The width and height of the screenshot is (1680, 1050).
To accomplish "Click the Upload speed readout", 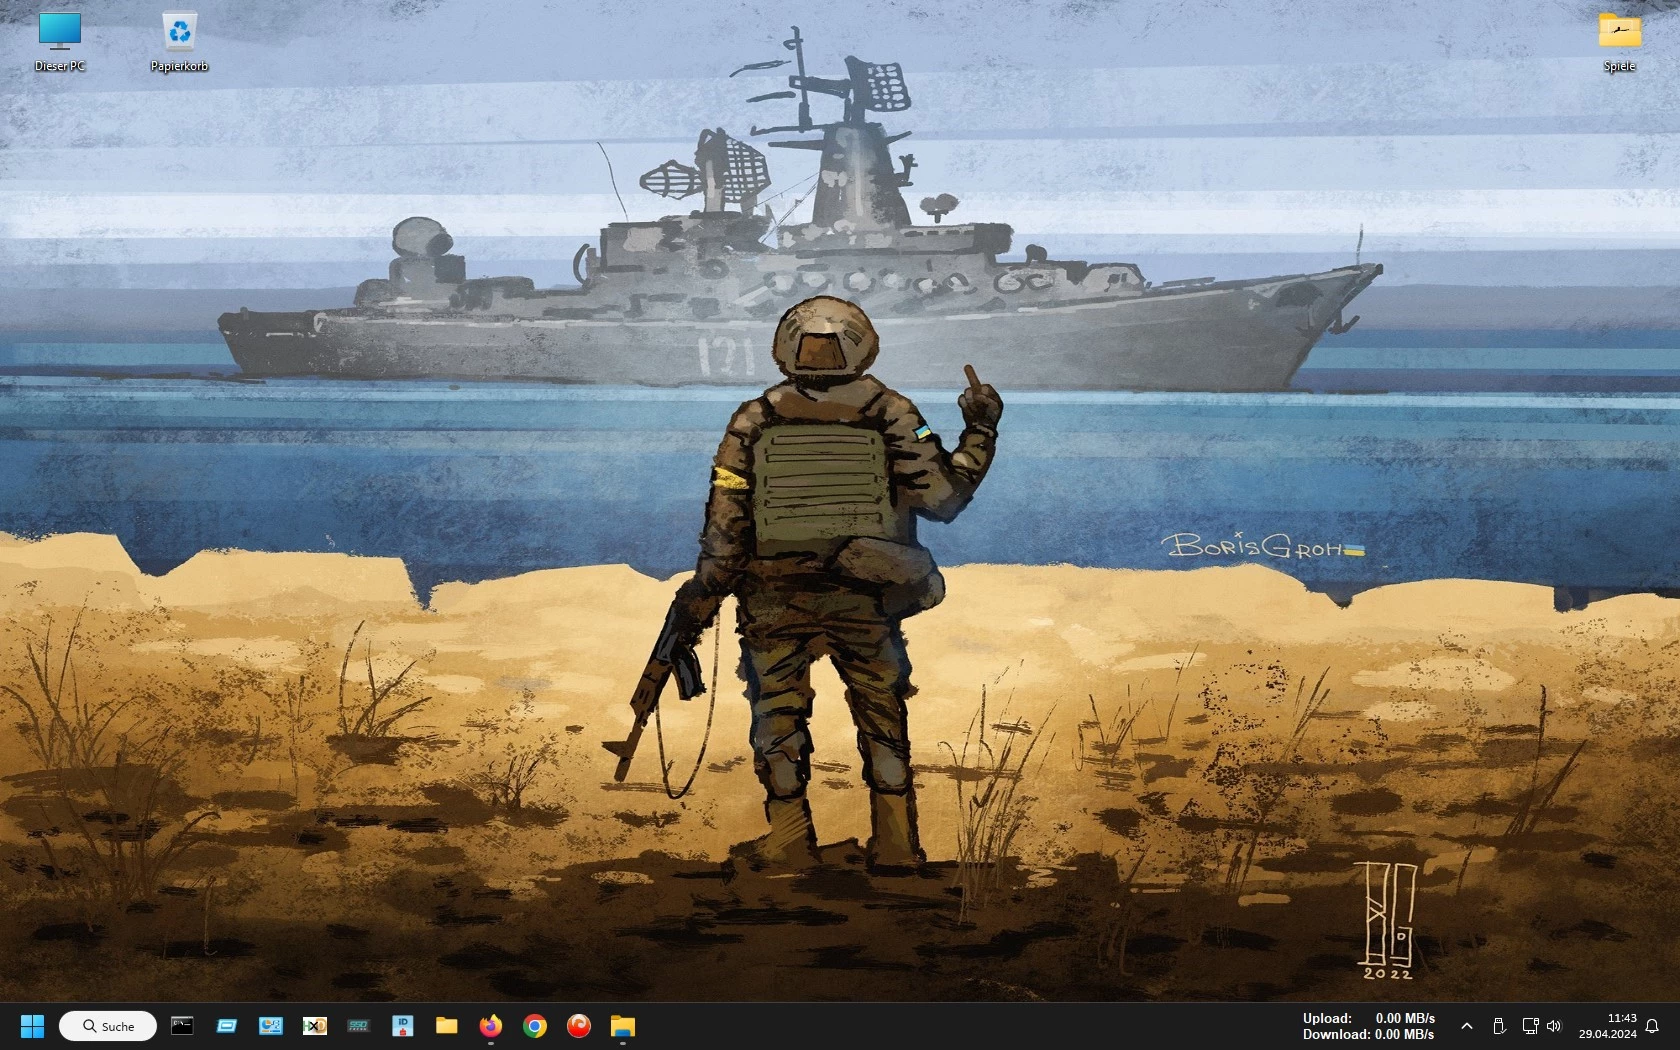I will coord(1368,1018).
